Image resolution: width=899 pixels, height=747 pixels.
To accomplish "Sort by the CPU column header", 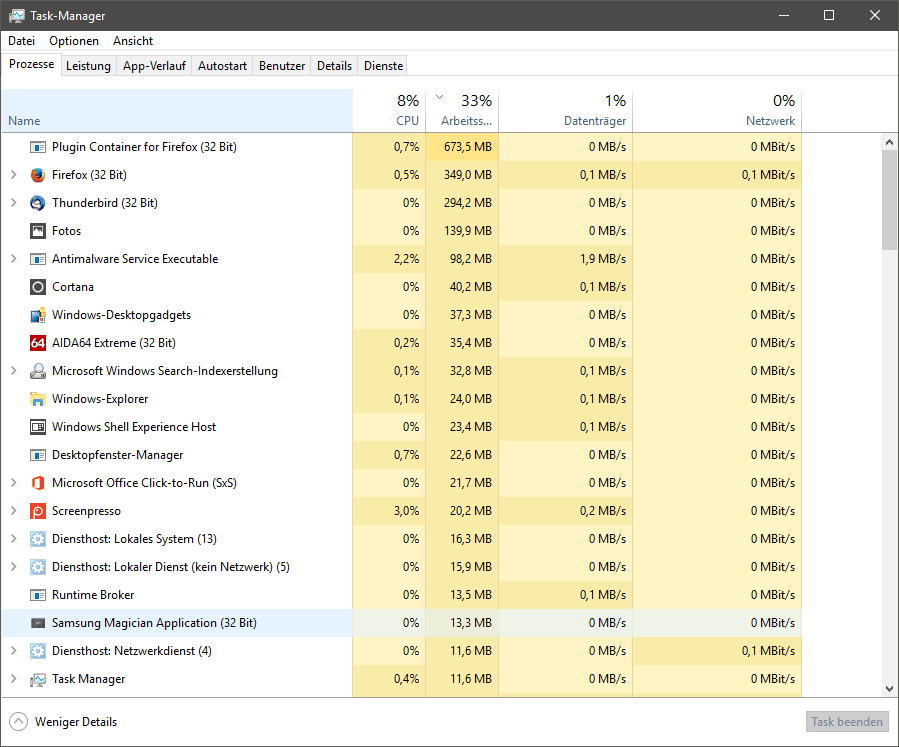I will (389, 110).
